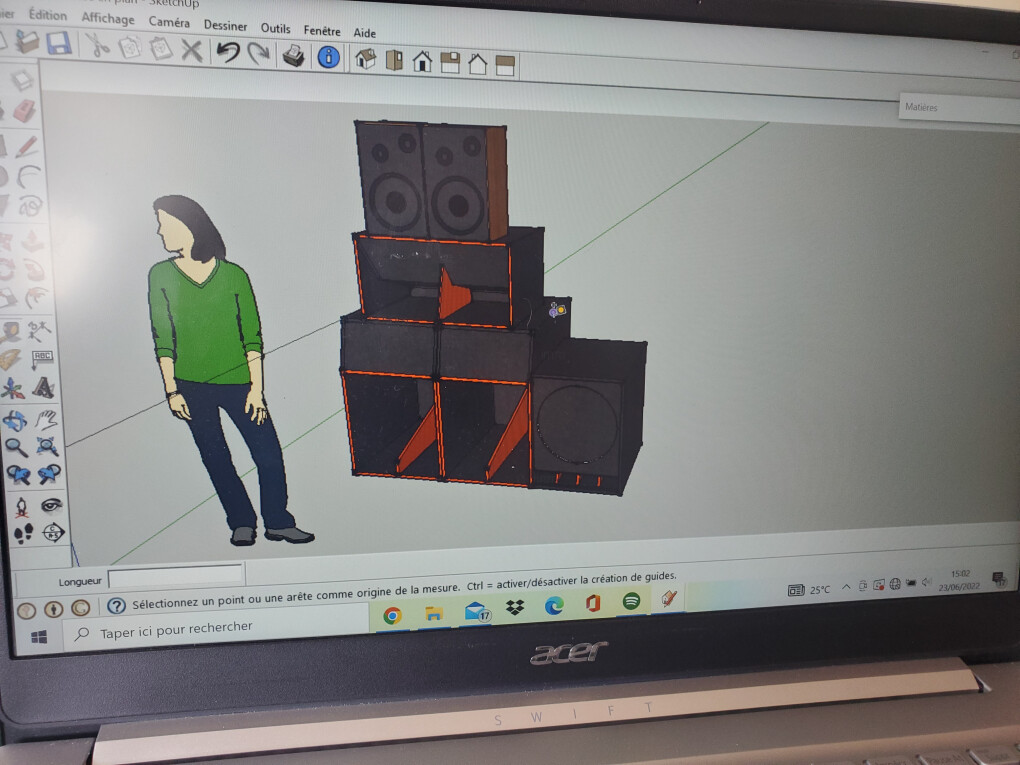Select the Walk footprints tool
The height and width of the screenshot is (765, 1020).
(x=23, y=535)
